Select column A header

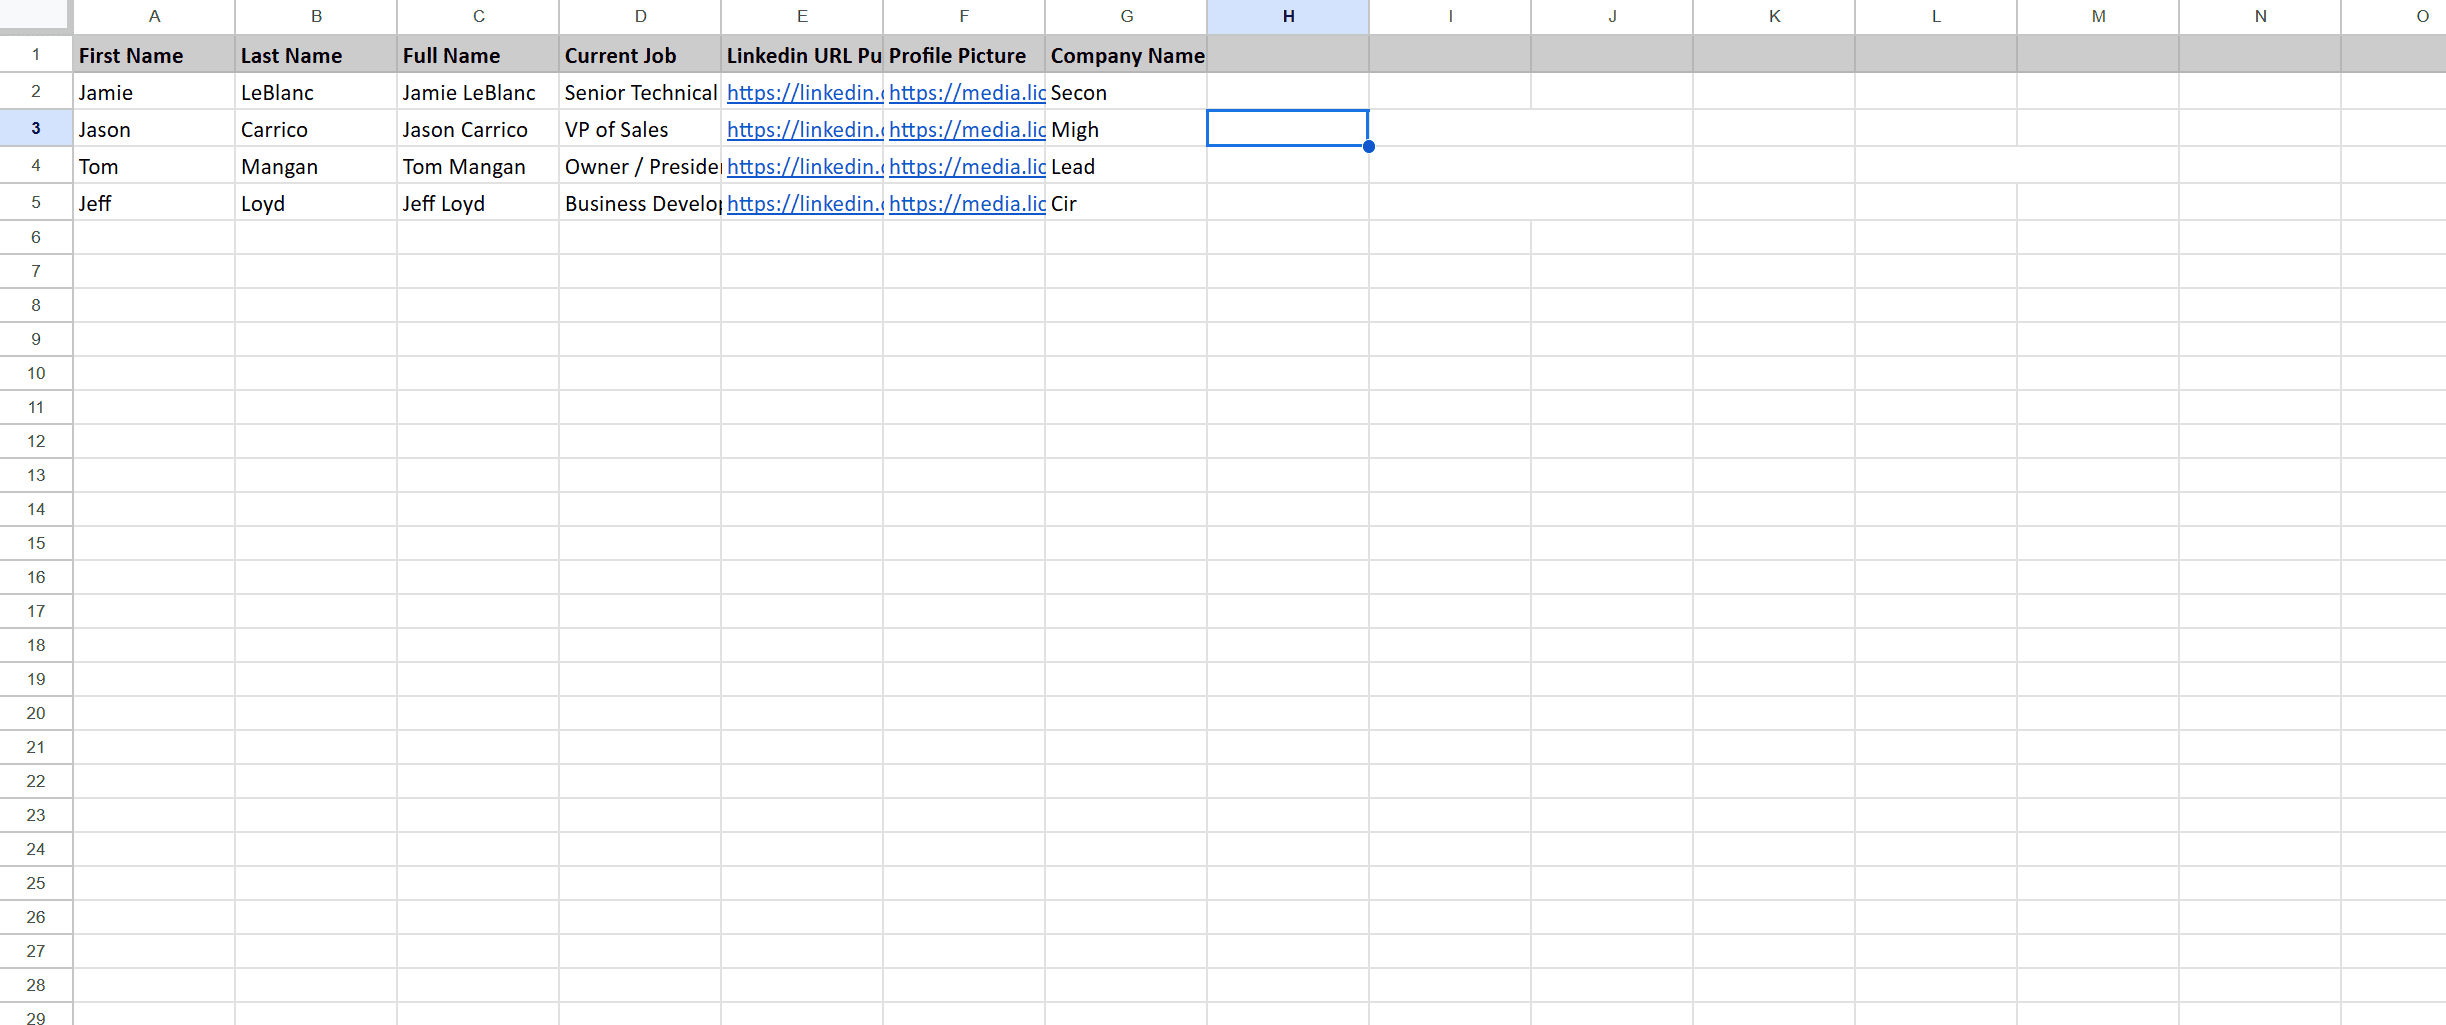(154, 16)
